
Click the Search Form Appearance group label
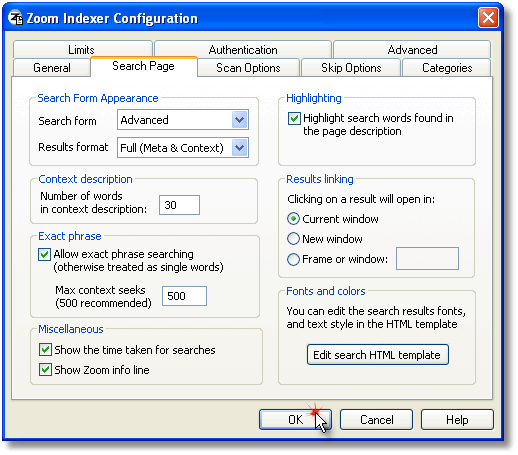tap(98, 98)
